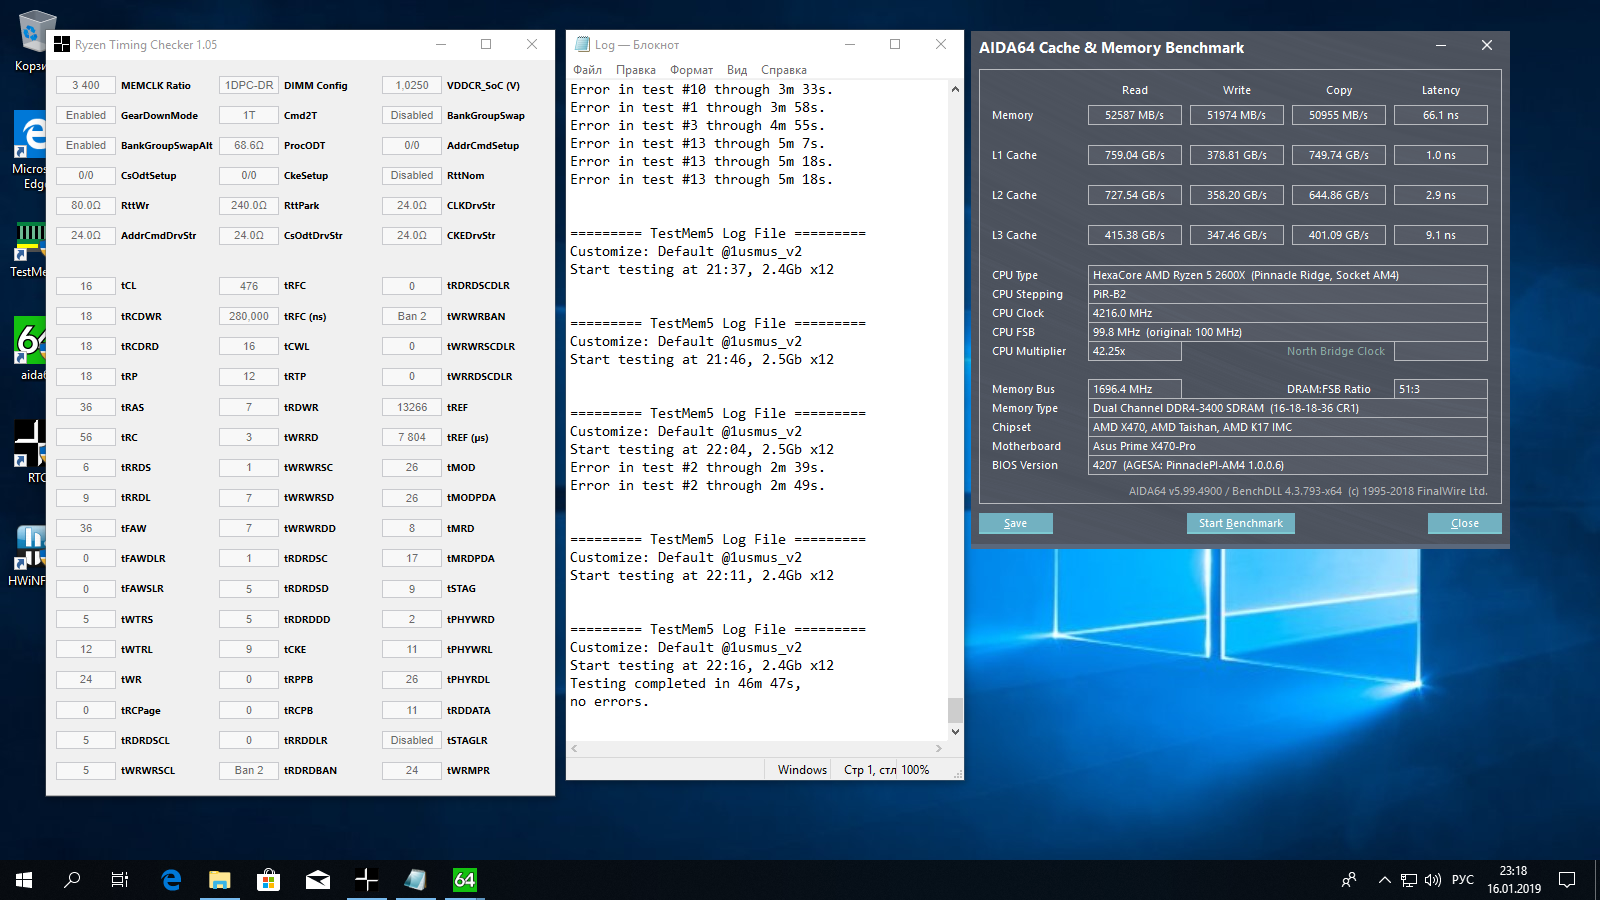The width and height of the screenshot is (1600, 900).
Task: Click Notepad vertical scrollbar up arrow
Action: click(x=955, y=89)
